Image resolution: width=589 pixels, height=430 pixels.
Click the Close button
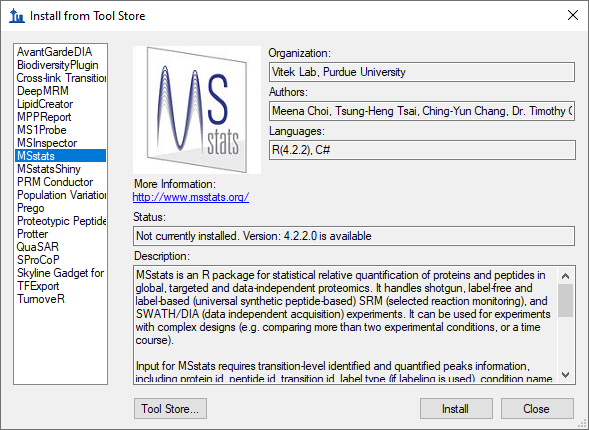(537, 409)
